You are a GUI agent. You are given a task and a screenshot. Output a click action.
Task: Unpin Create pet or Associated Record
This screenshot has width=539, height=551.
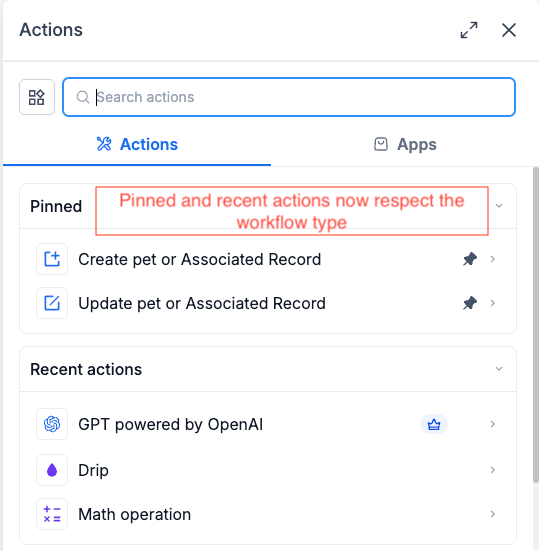coord(470,259)
